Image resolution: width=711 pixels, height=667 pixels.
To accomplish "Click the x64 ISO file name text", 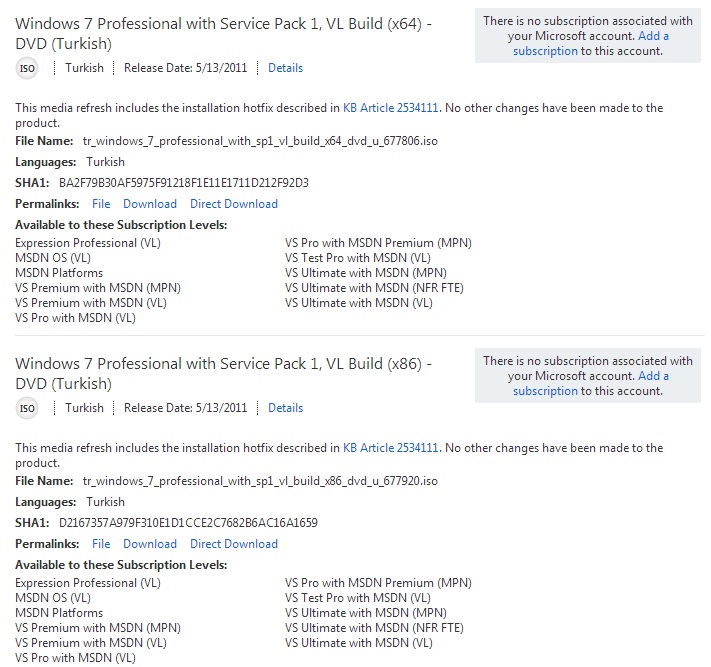I will pyautogui.click(x=260, y=142).
